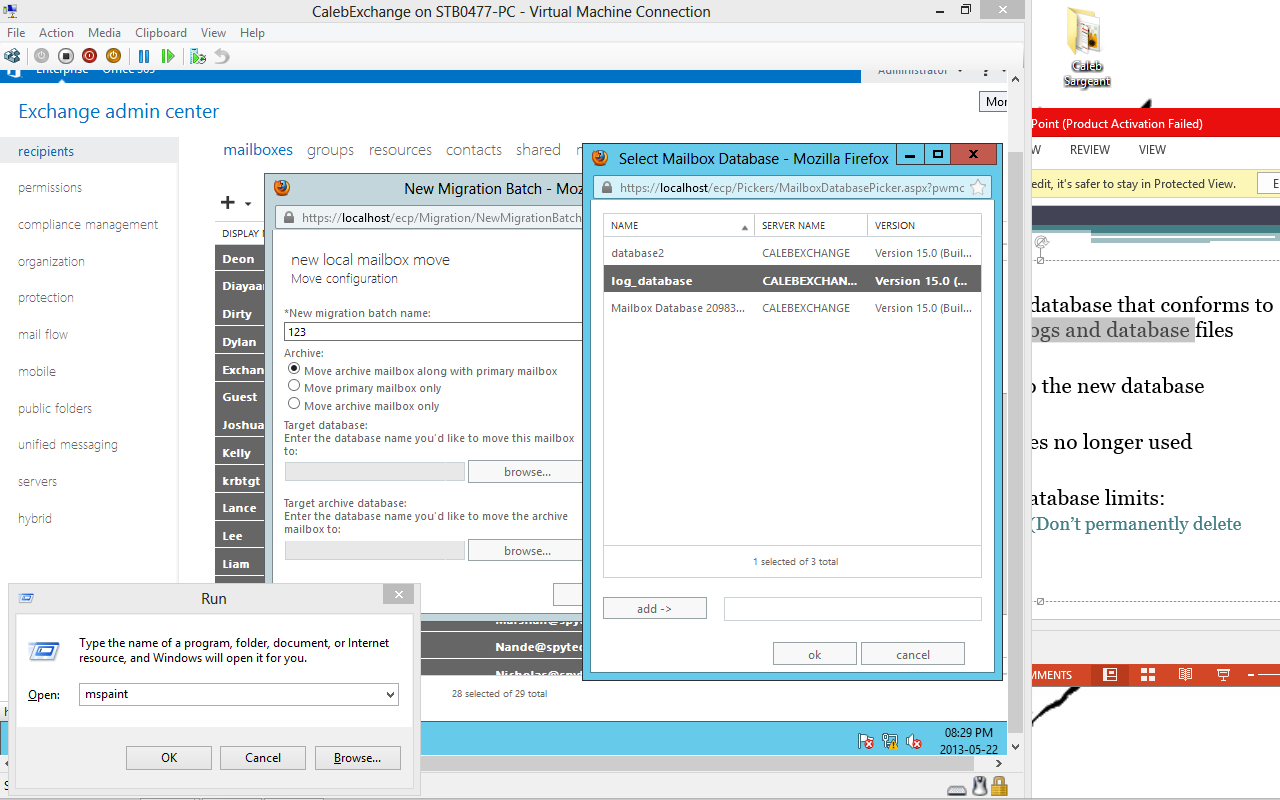Switch to the resources tab

point(400,150)
